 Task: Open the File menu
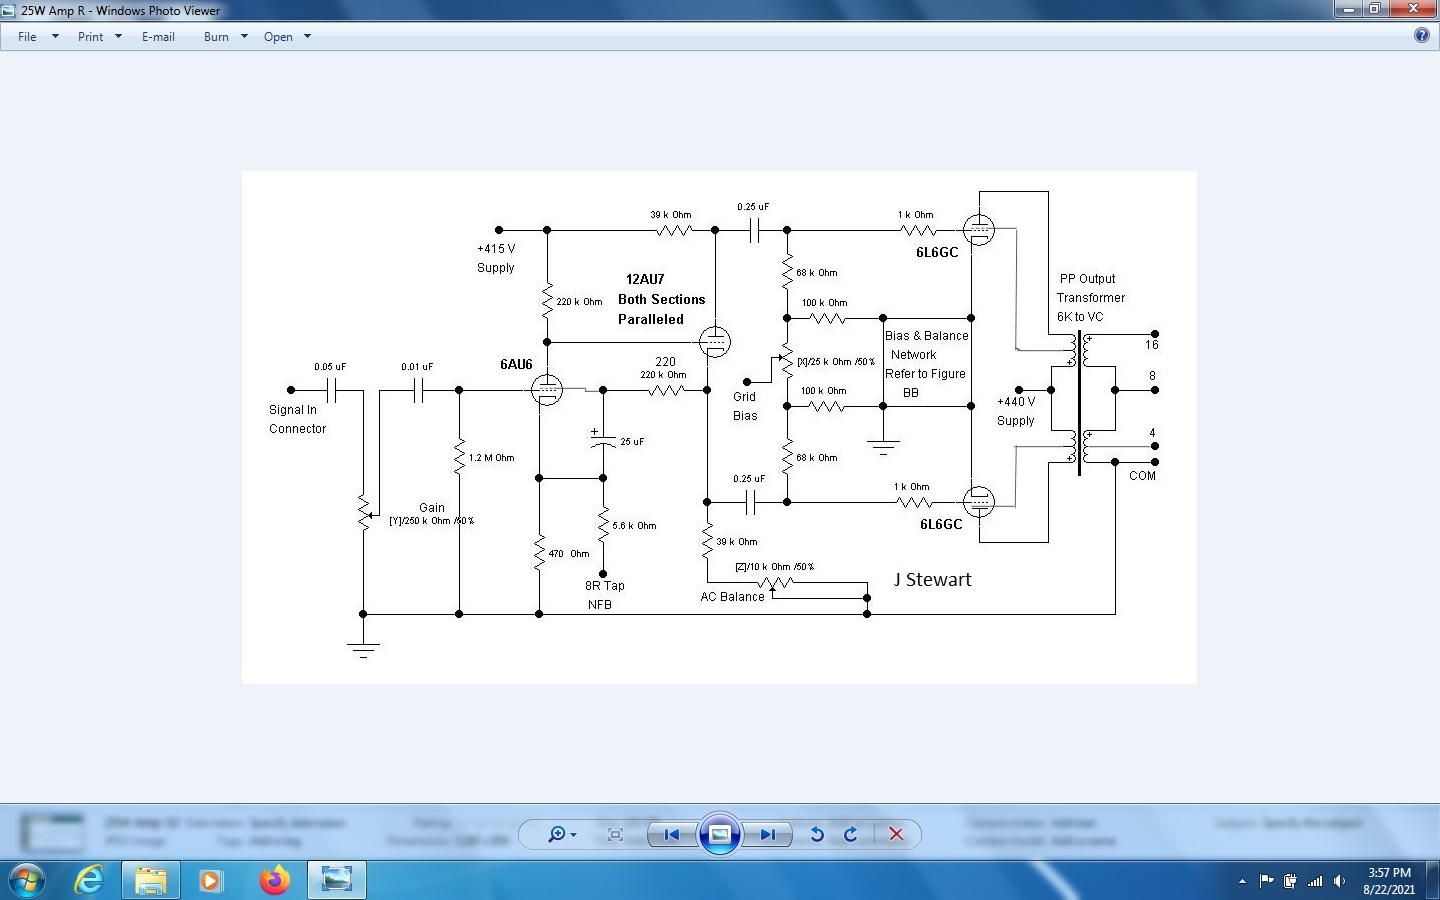(x=27, y=37)
